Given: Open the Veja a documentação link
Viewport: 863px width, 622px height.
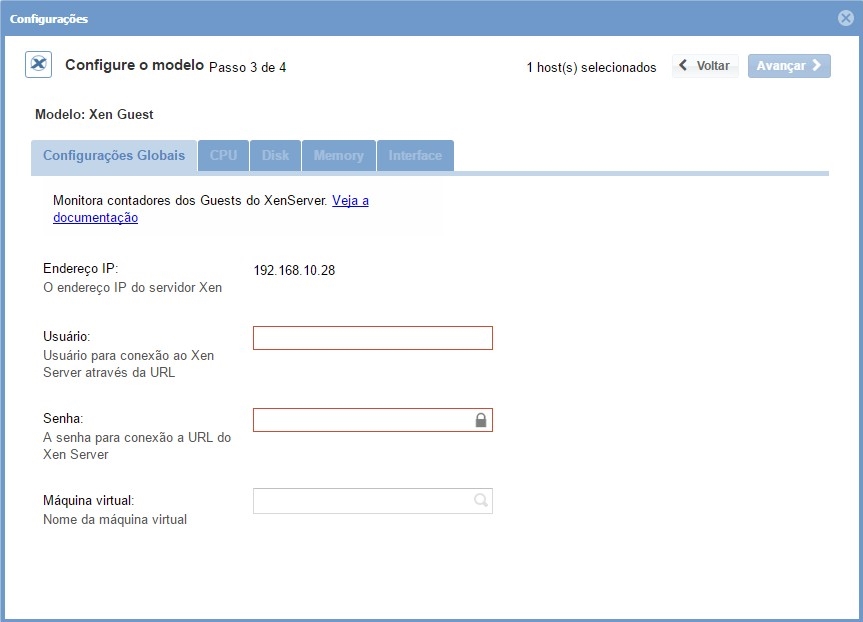Looking at the screenshot, I should point(350,201).
